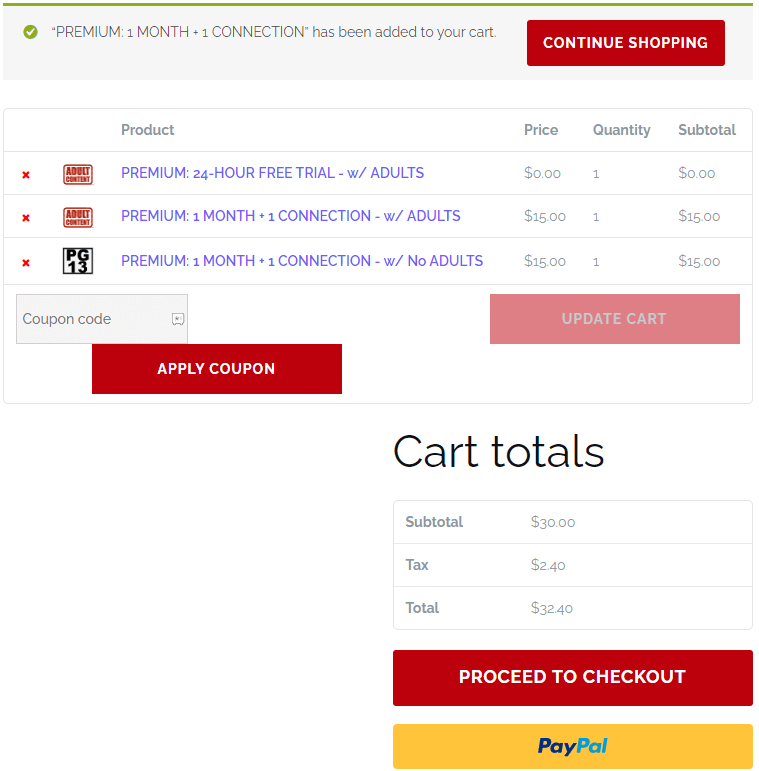Click the added-to-cart notification message
Viewport: 759px width, 771px height.
pos(274,32)
